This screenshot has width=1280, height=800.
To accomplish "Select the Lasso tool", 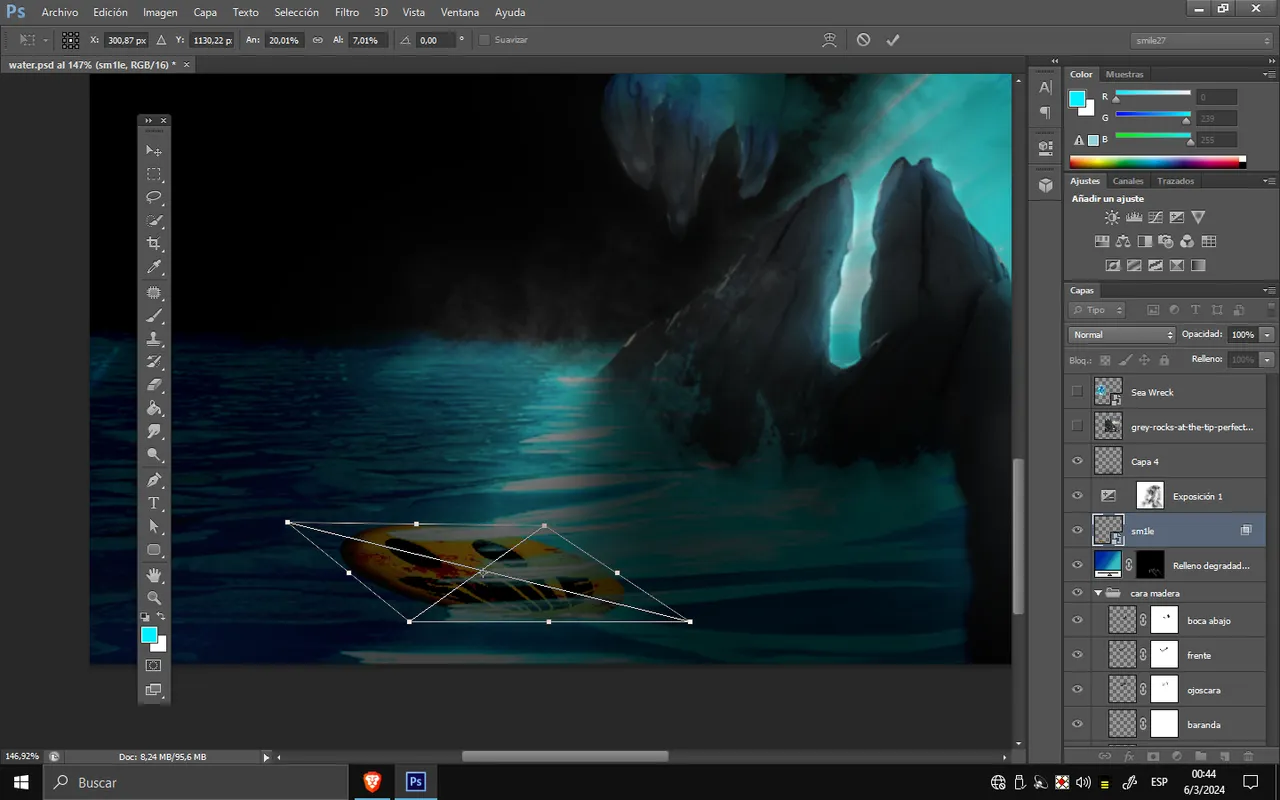I will tap(154, 197).
